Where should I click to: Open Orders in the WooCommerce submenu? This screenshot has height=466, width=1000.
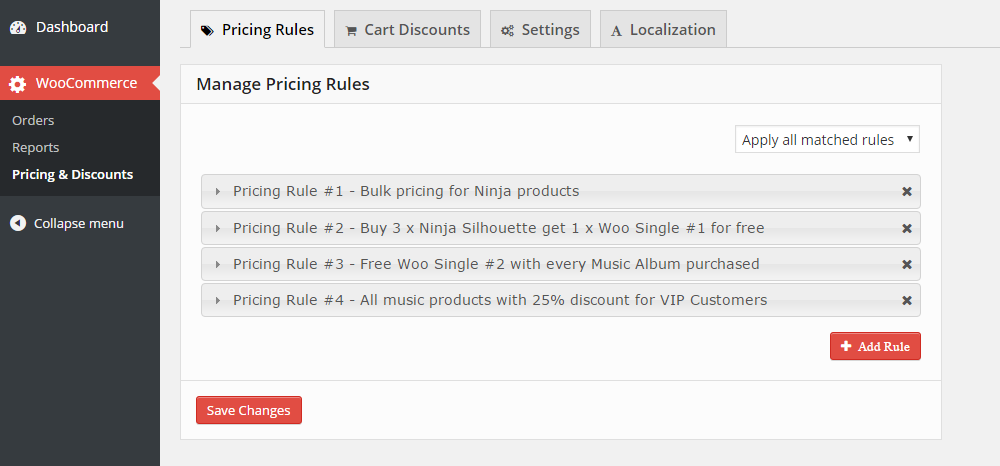[x=33, y=120]
